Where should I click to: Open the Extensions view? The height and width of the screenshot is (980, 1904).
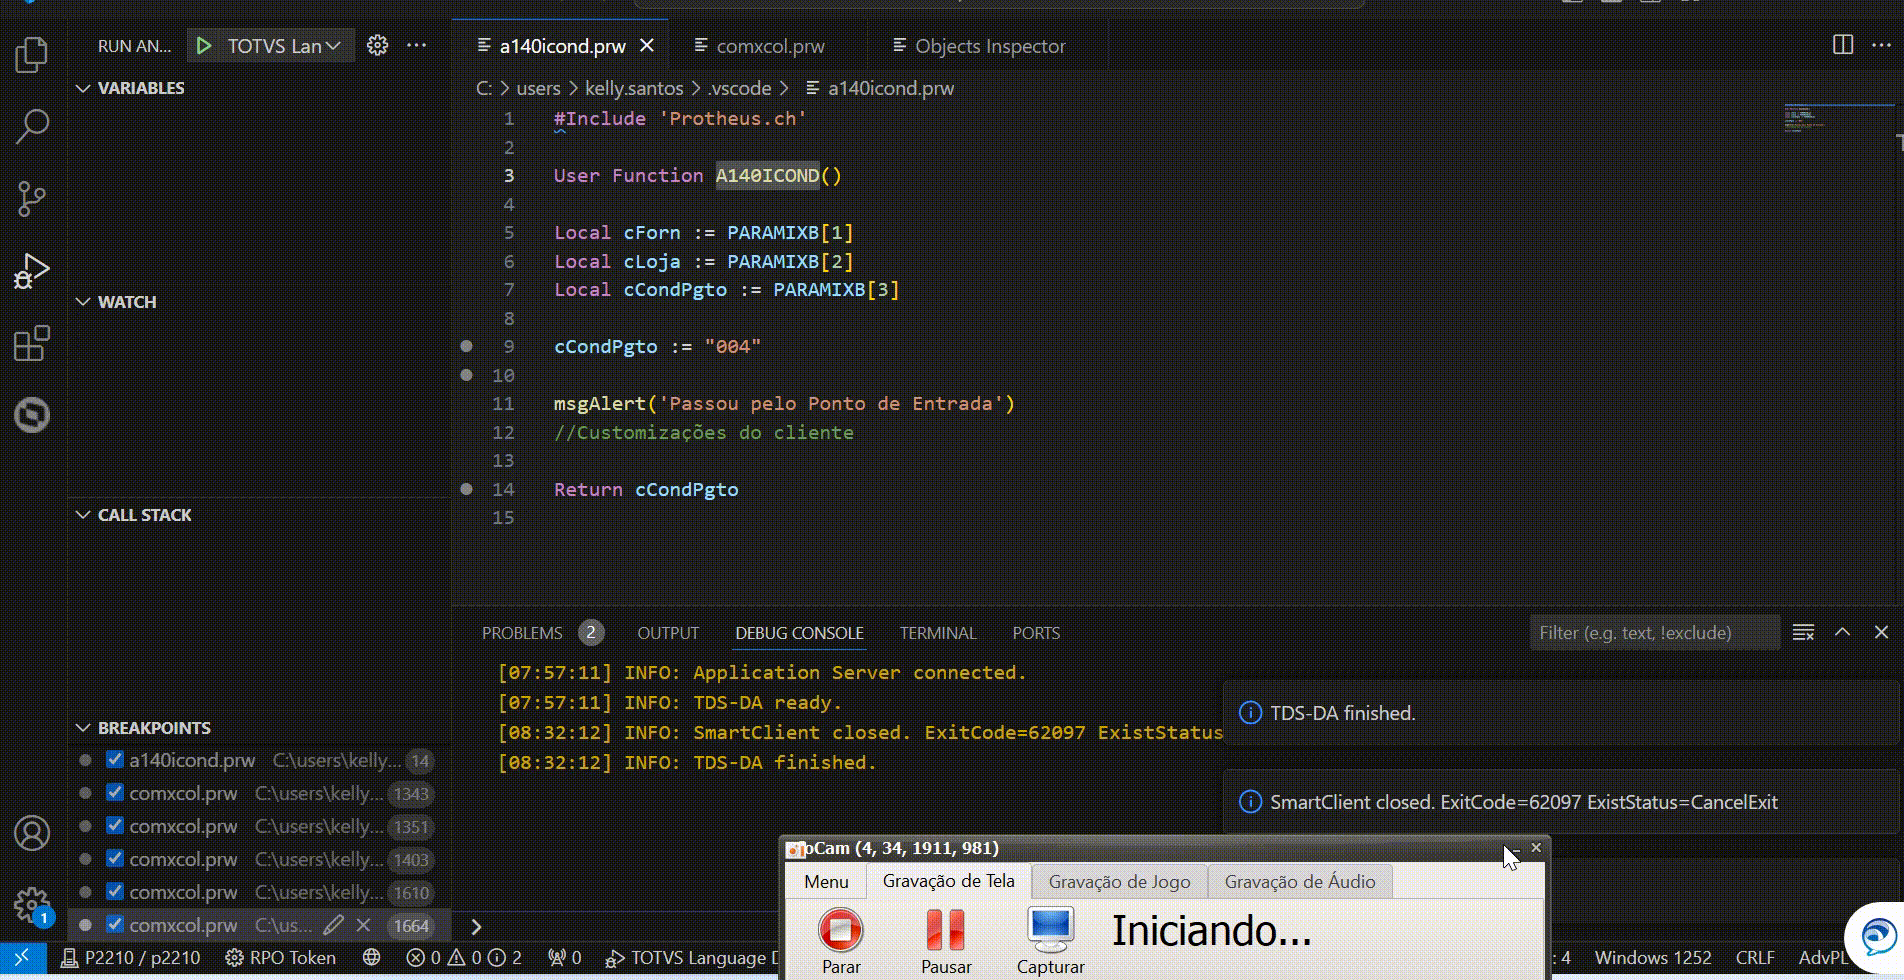(x=32, y=343)
